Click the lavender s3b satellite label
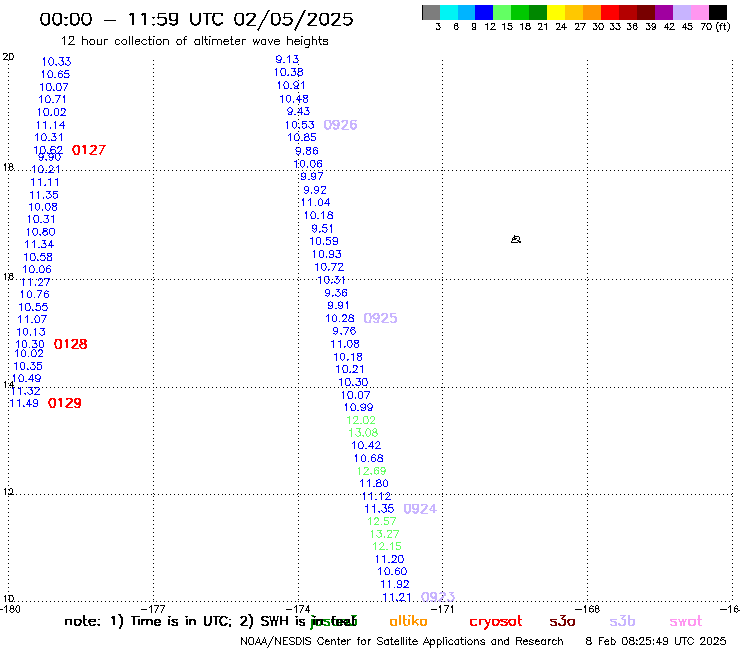The image size is (740, 650). [622, 621]
